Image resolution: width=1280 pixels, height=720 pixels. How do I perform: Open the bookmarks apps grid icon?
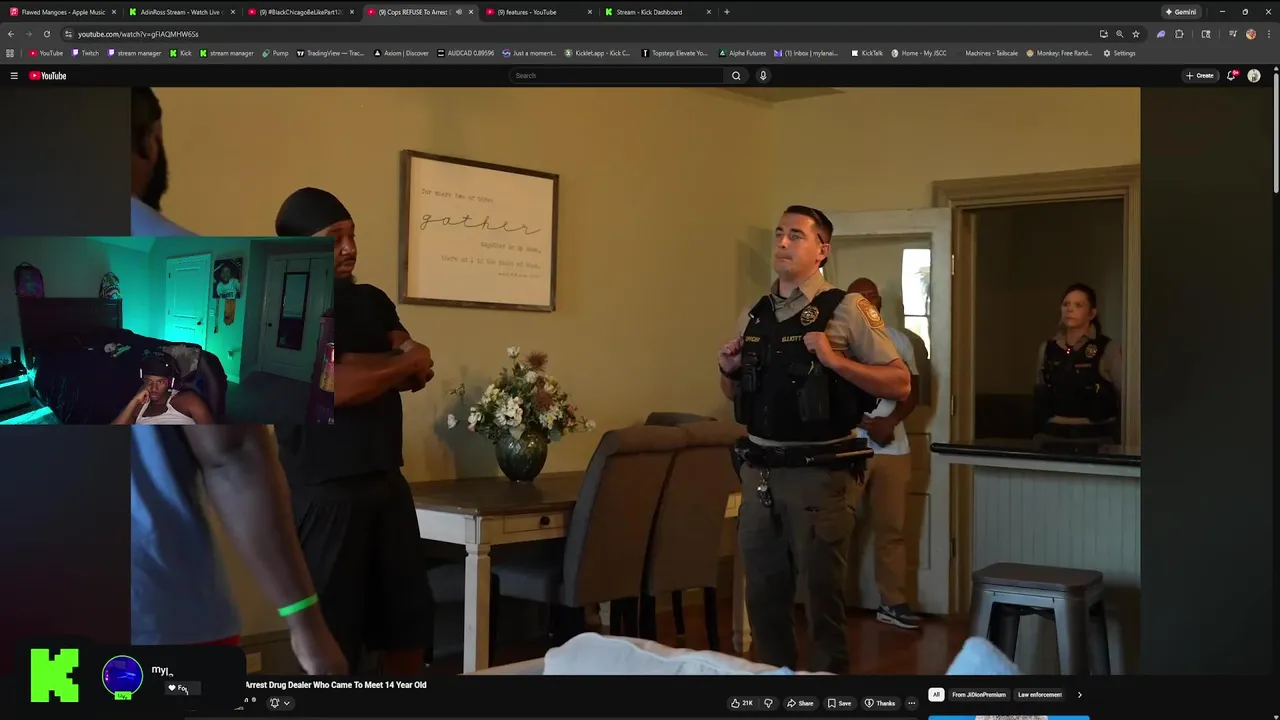(x=10, y=53)
